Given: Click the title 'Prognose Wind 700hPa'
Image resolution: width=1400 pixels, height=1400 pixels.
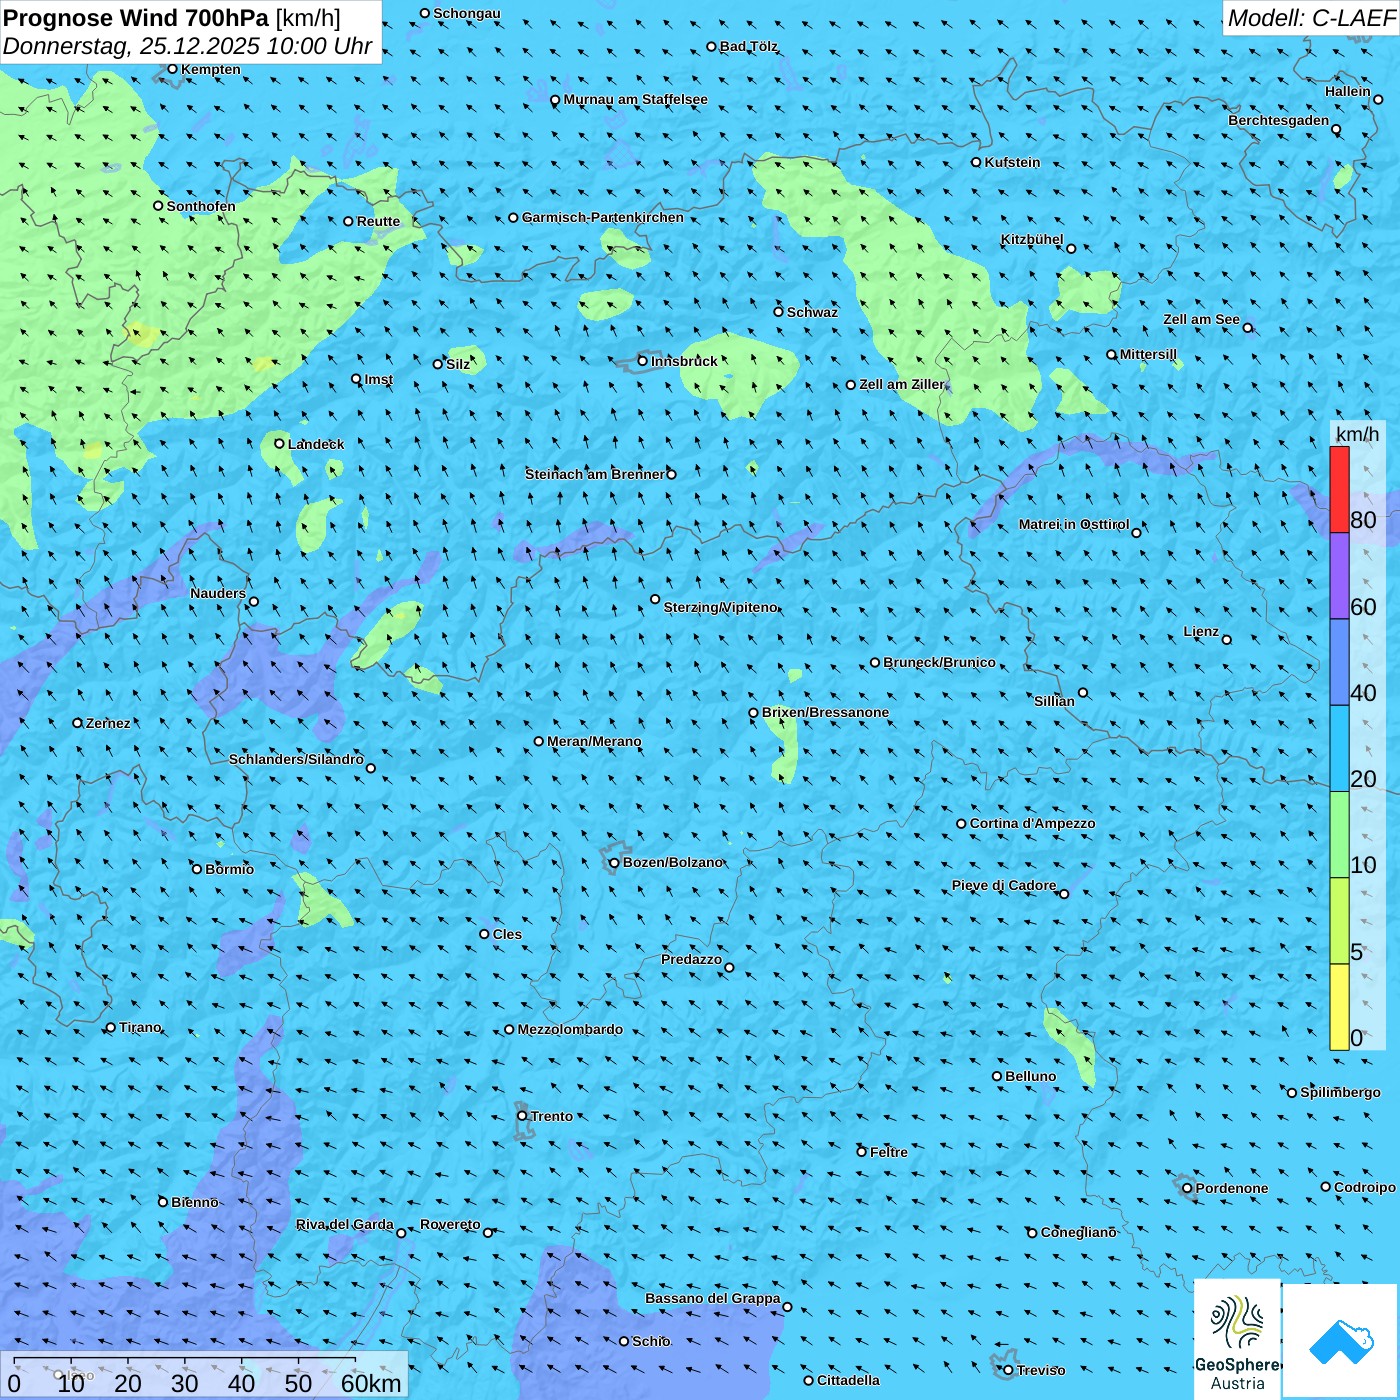Looking at the screenshot, I should point(136,18).
